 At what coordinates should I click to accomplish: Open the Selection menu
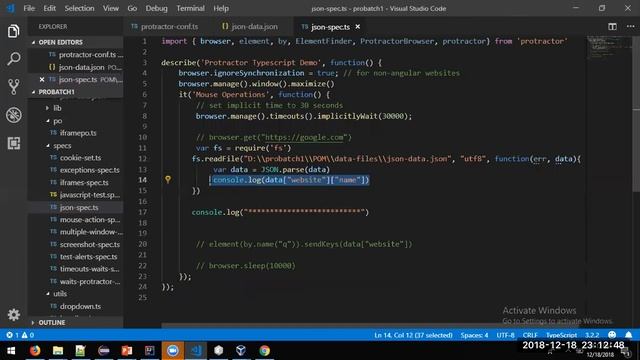(x=79, y=8)
